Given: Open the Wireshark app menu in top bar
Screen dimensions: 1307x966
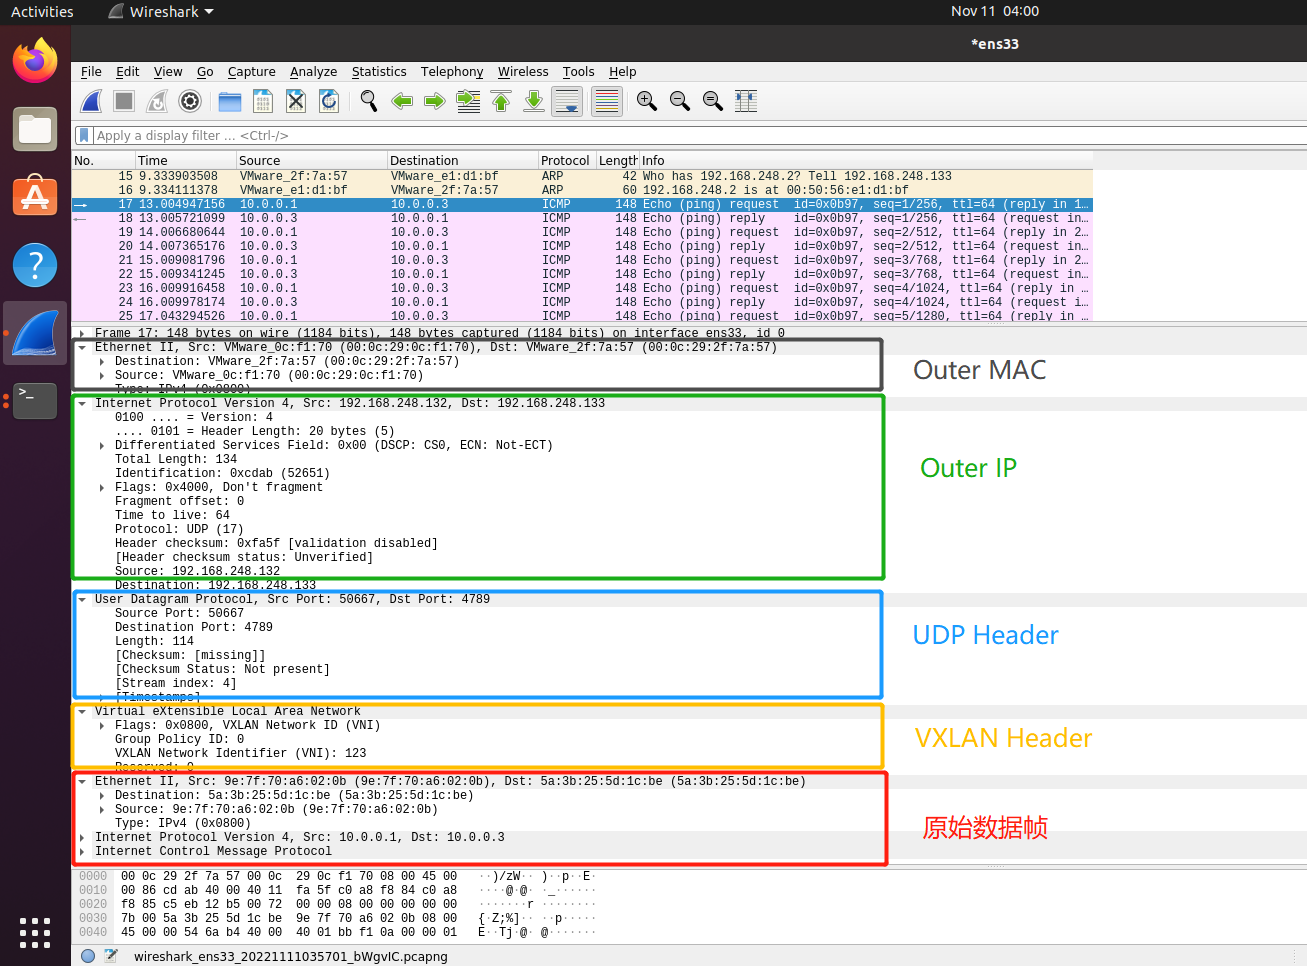Looking at the screenshot, I should 161,12.
